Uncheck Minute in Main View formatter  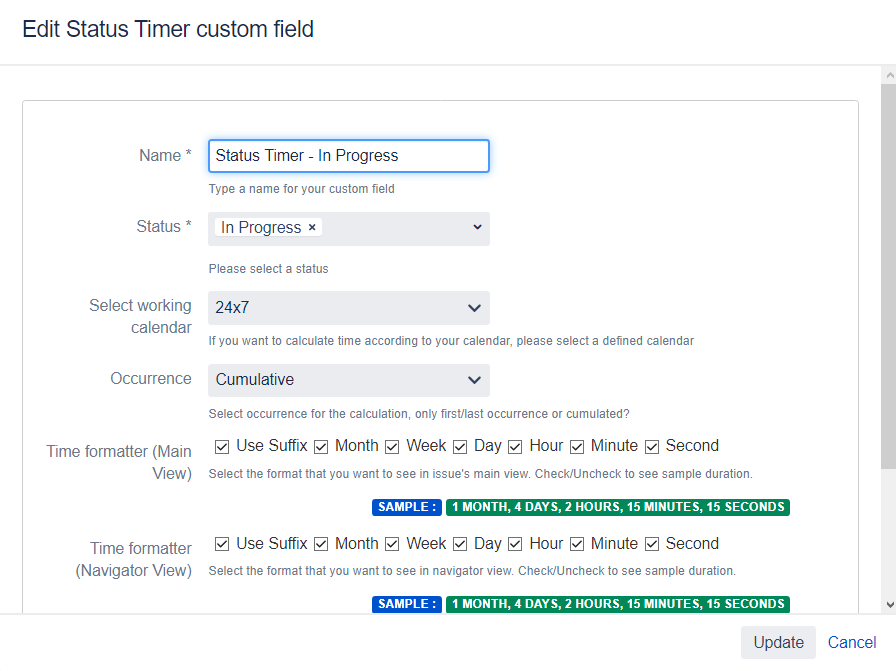pyautogui.click(x=577, y=446)
